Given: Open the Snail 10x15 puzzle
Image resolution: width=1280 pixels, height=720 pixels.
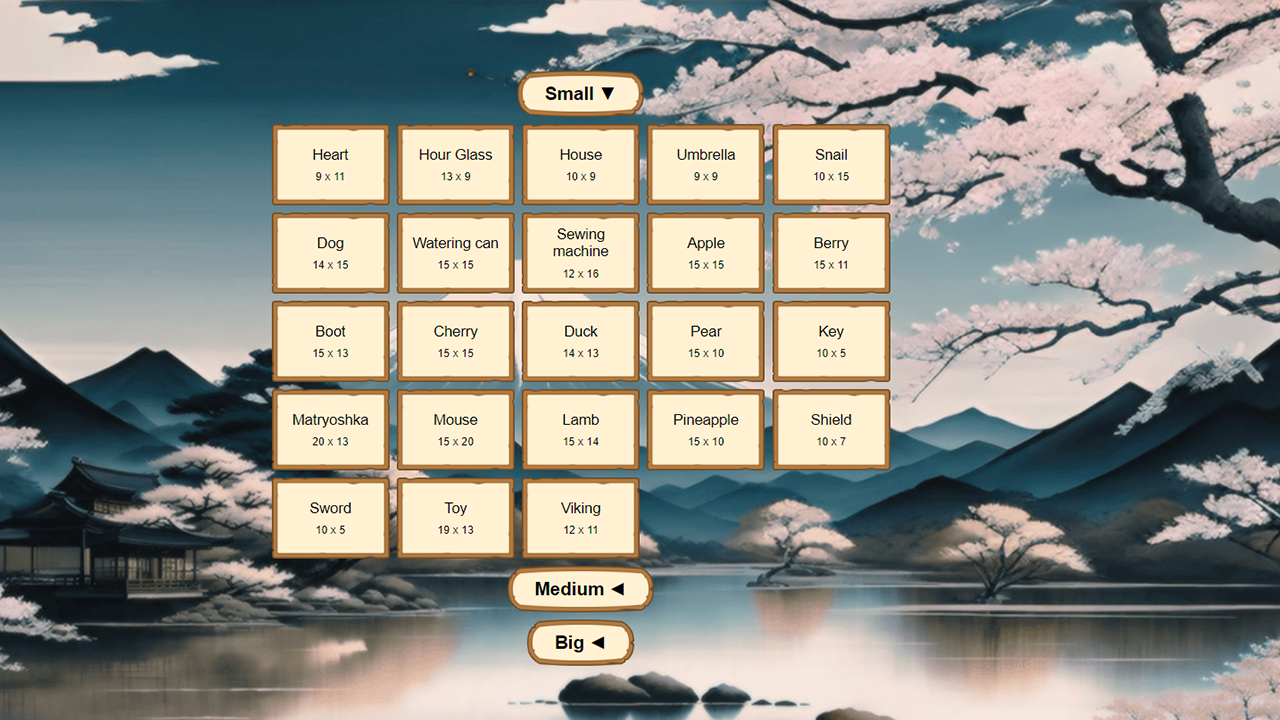Looking at the screenshot, I should click(831, 164).
